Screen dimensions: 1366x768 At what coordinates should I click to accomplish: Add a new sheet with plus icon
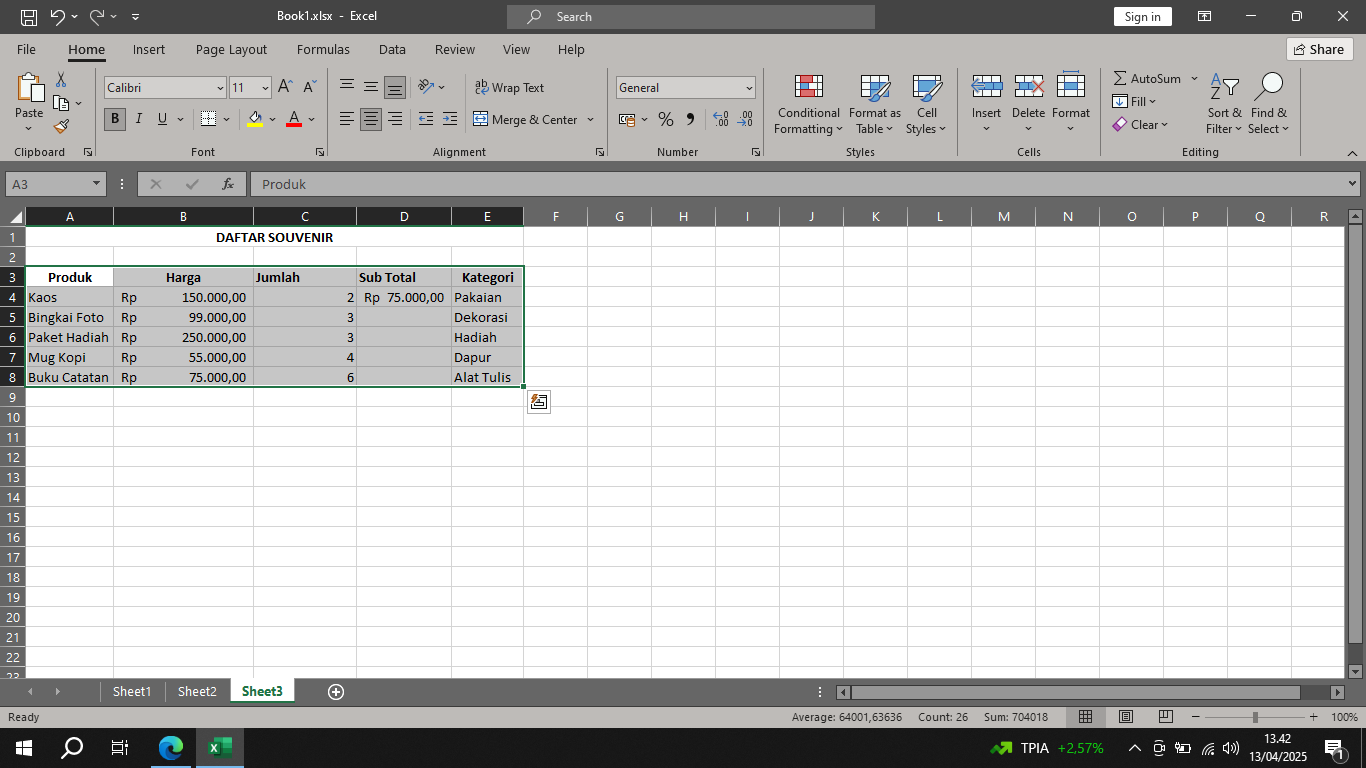coord(336,692)
